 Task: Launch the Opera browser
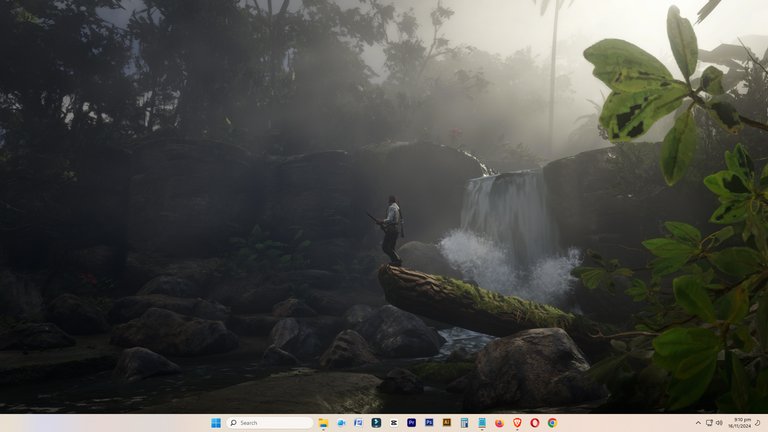pos(535,423)
